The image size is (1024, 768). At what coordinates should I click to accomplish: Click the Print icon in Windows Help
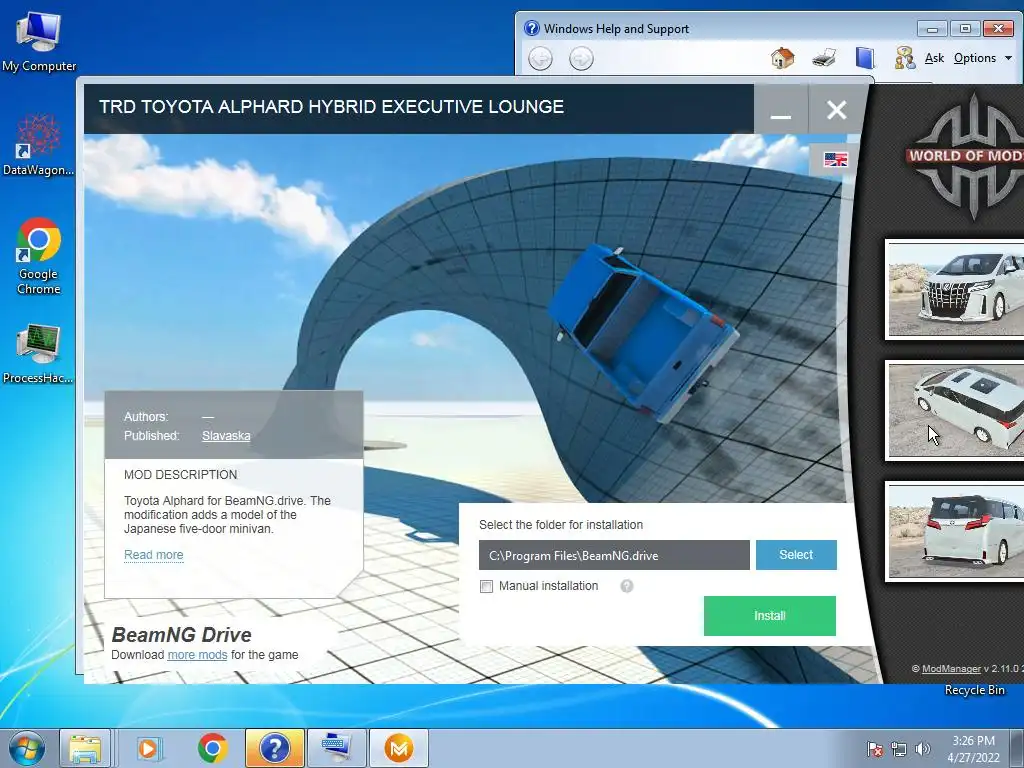[x=824, y=58]
